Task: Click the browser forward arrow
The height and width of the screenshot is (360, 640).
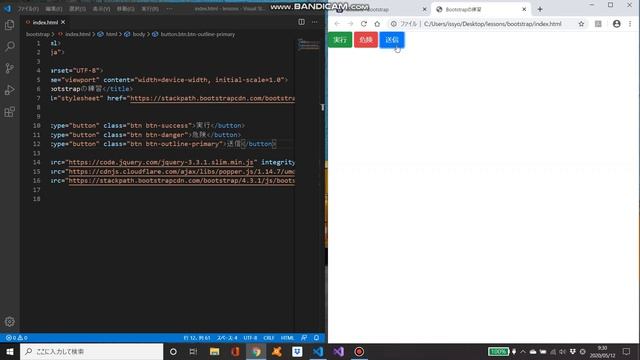Action: pyautogui.click(x=350, y=24)
